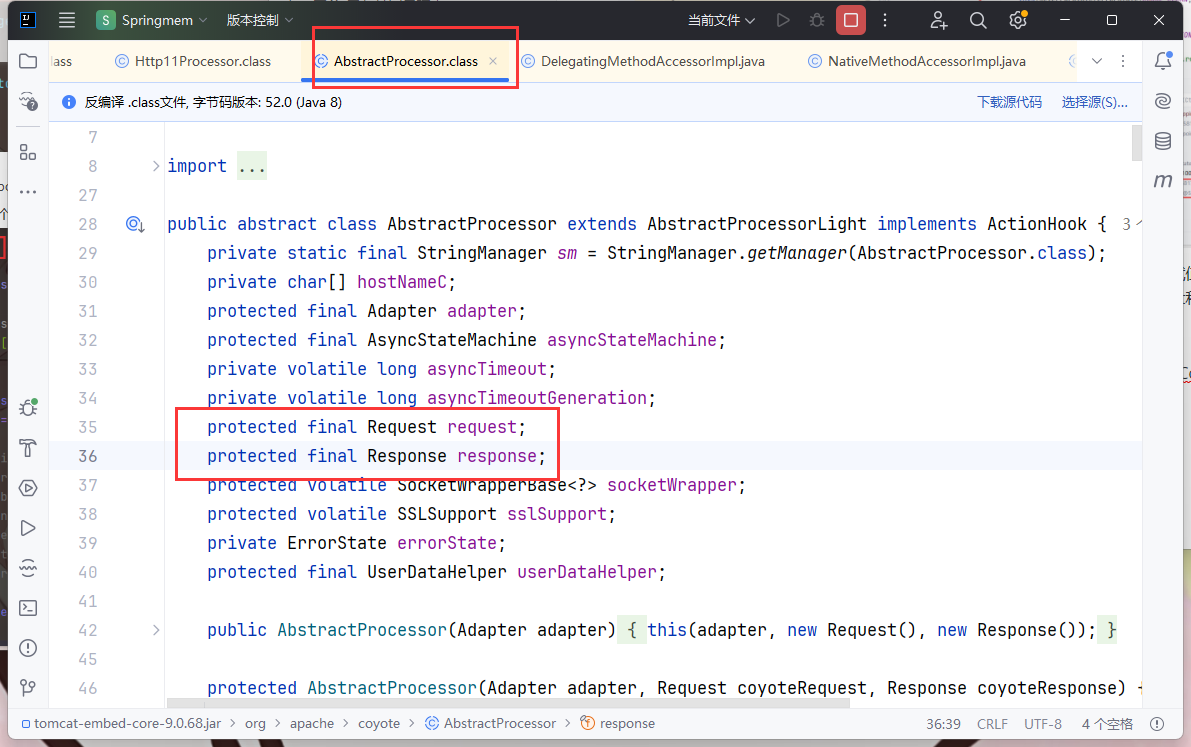Open the Git tool window
This screenshot has height=747, width=1191.
[x=28, y=688]
